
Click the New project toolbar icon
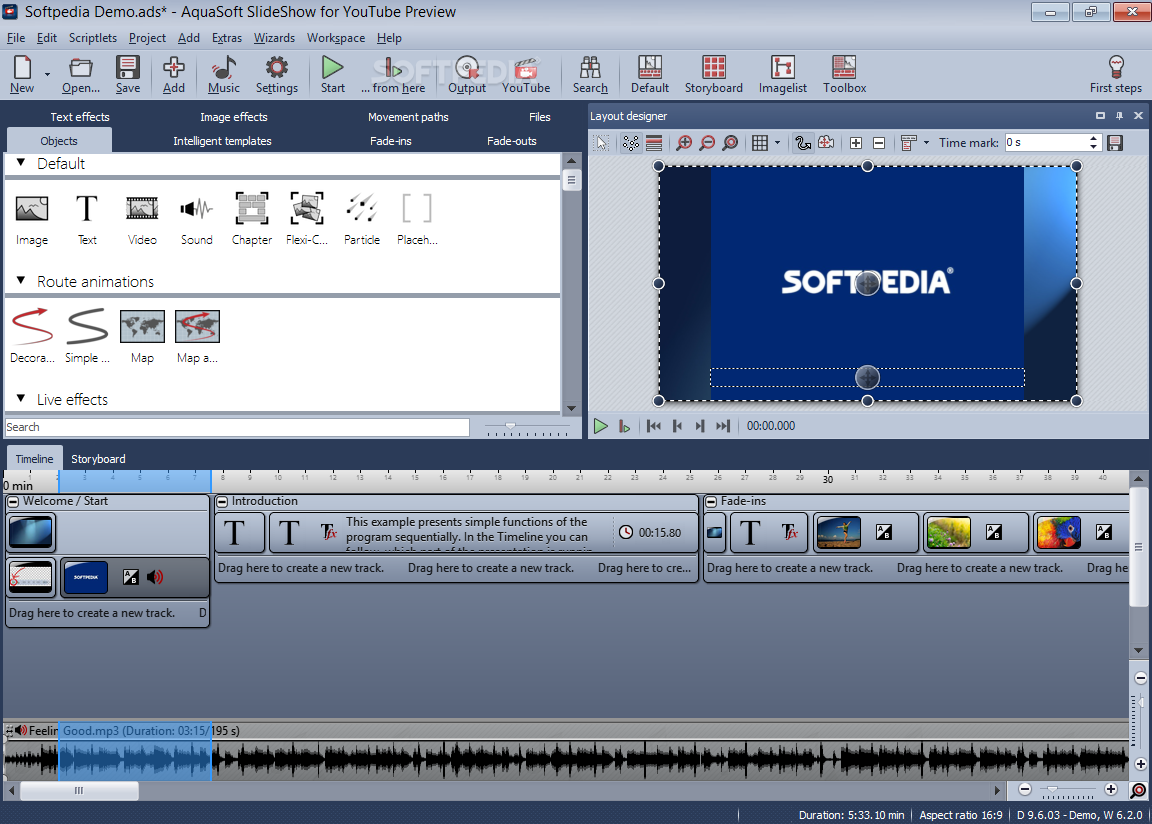point(22,74)
